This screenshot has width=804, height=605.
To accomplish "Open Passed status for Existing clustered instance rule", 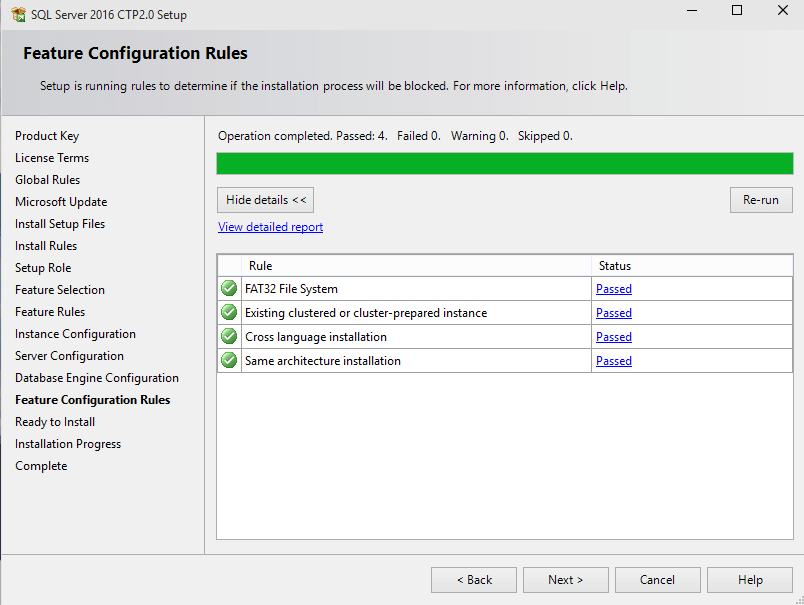I will click(x=614, y=313).
